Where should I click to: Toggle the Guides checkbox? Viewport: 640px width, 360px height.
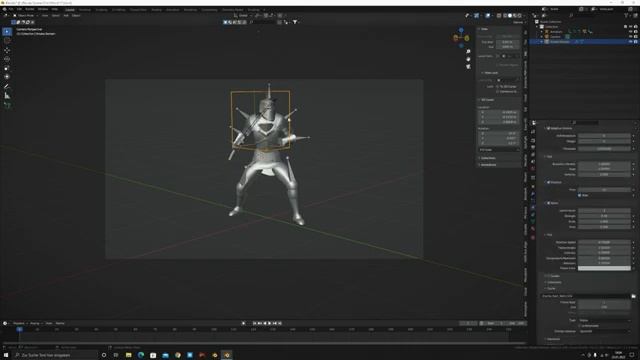[x=548, y=276]
